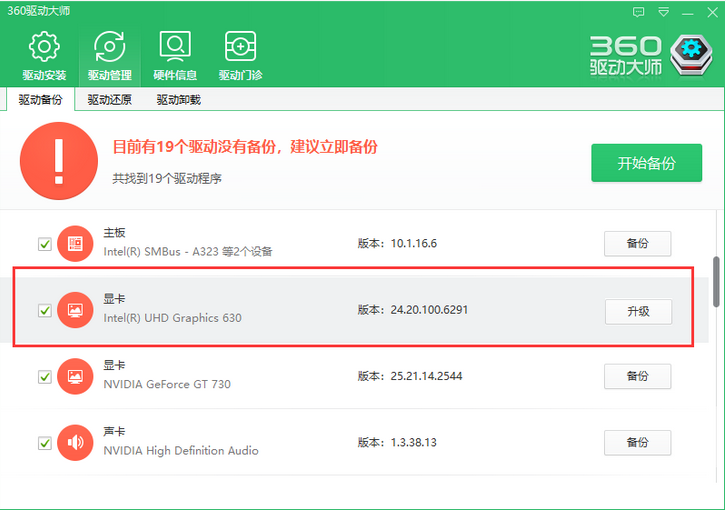
Task: Click 升级 for Intel UHD Graphics 630
Action: 637,311
